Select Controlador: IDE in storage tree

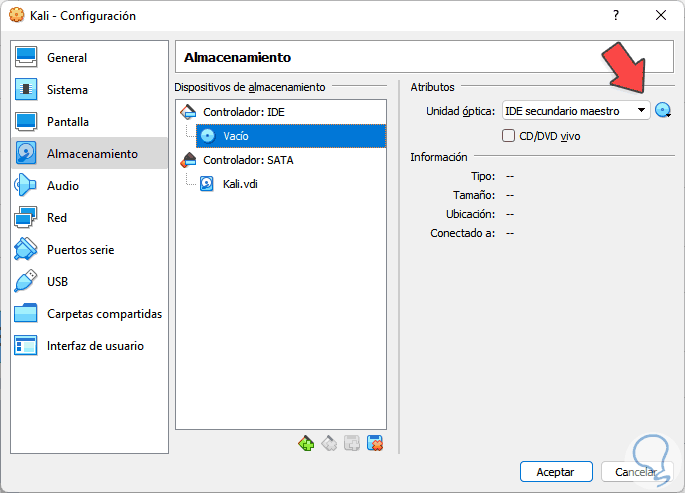point(243,112)
